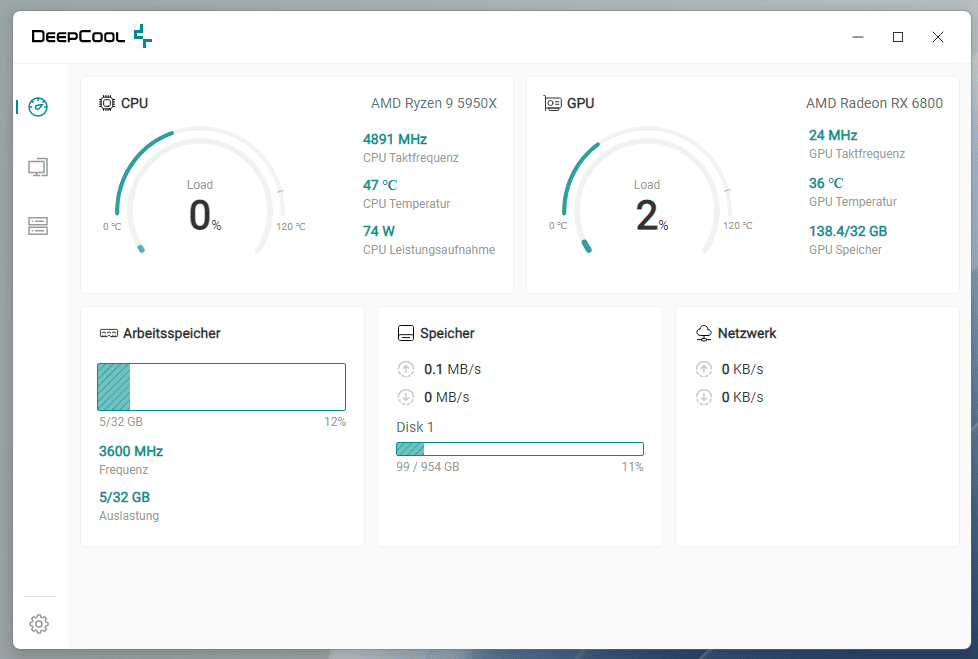Viewport: 978px width, 659px height.
Task: Click the Arbeitsspeicher heading
Action: pos(172,334)
